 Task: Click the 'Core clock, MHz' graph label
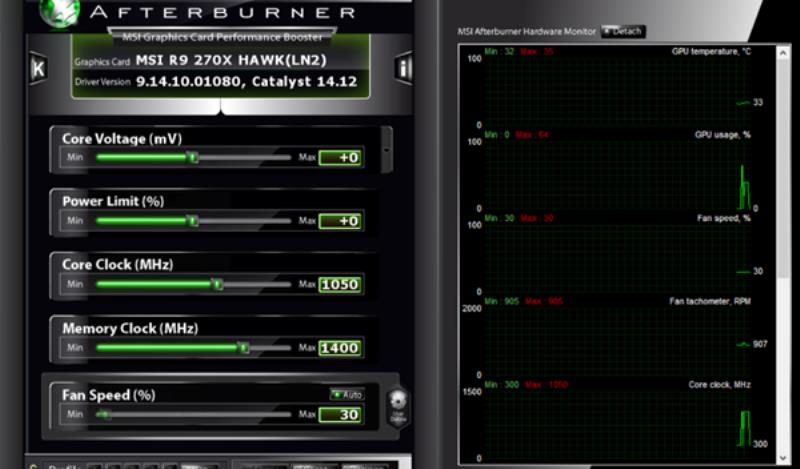(x=719, y=384)
